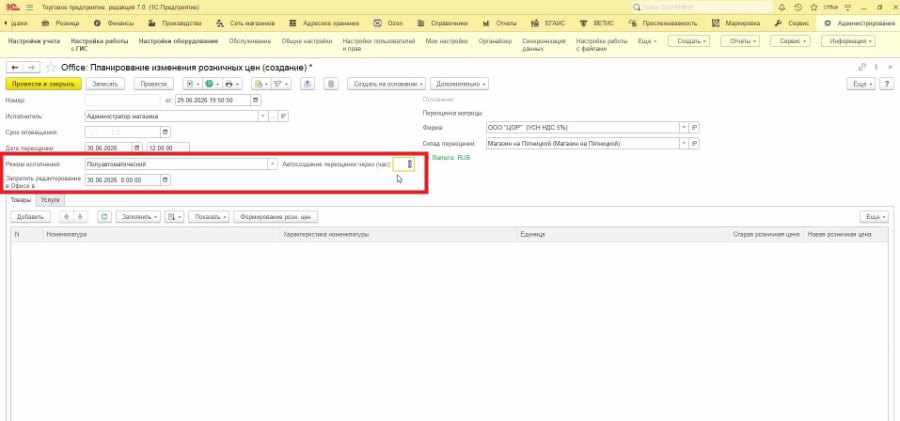Viewport: 900px width, 421px height.
Task: Open Прослеживаемость section
Action: pyautogui.click(x=663, y=24)
